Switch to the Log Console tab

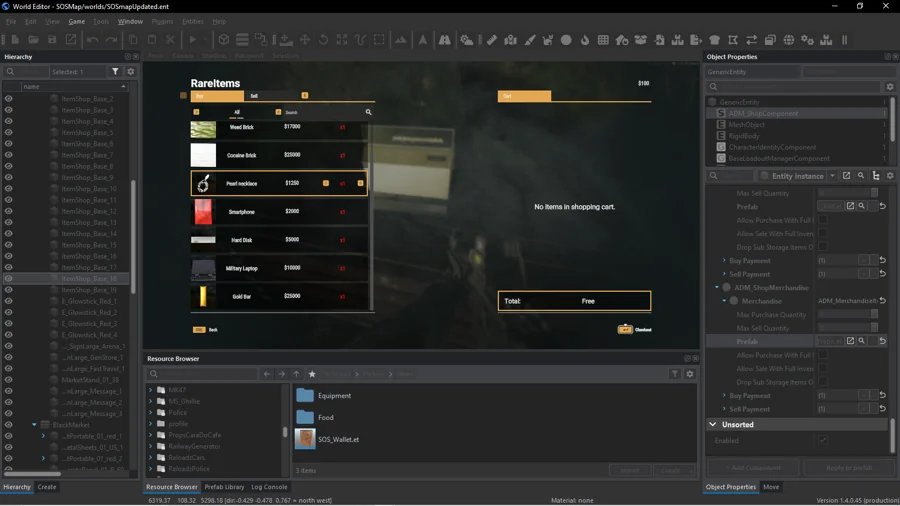coord(269,487)
